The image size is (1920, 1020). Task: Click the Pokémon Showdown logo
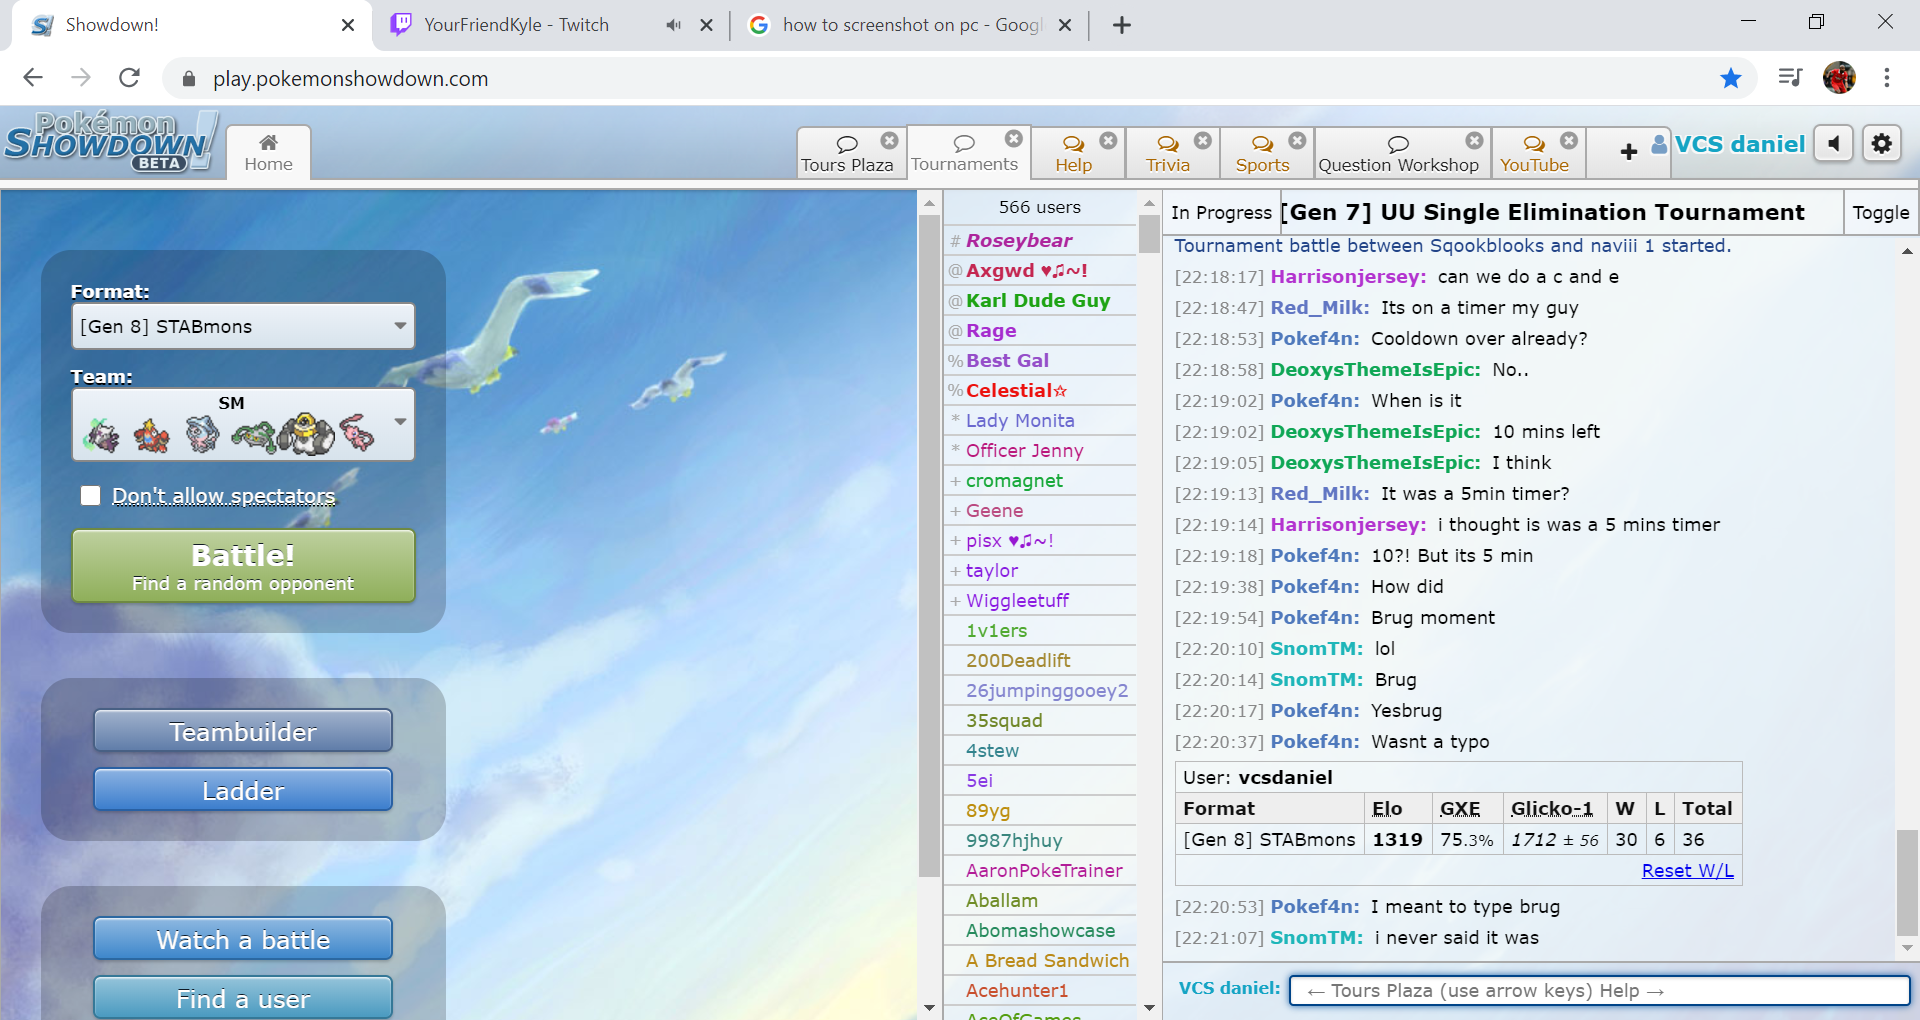click(110, 141)
